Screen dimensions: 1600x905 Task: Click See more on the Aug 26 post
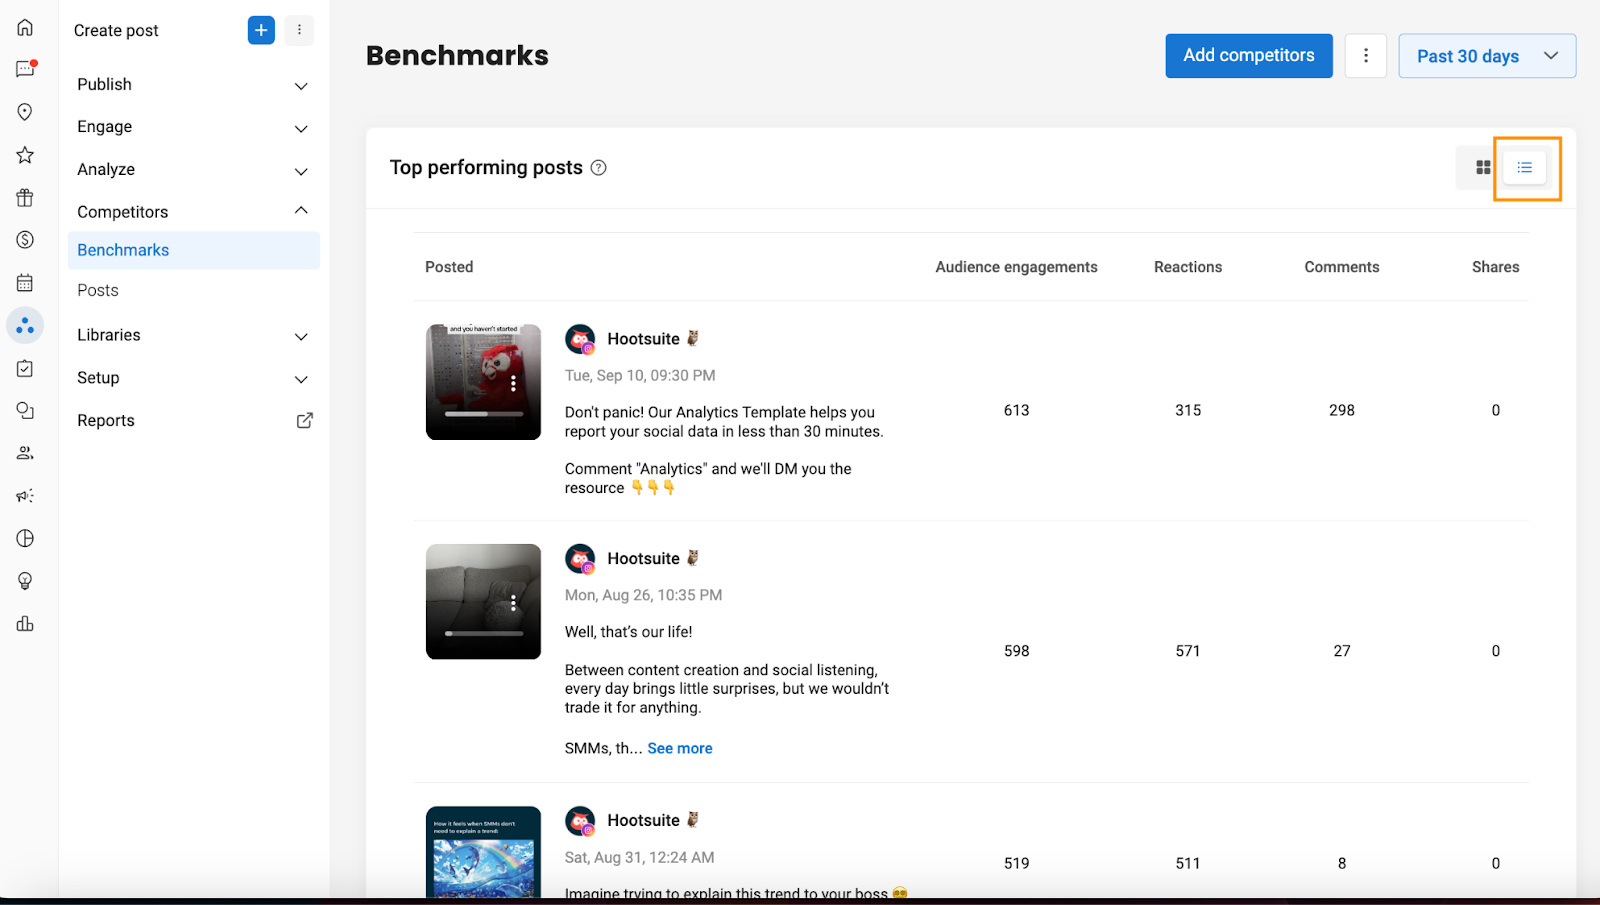click(680, 748)
